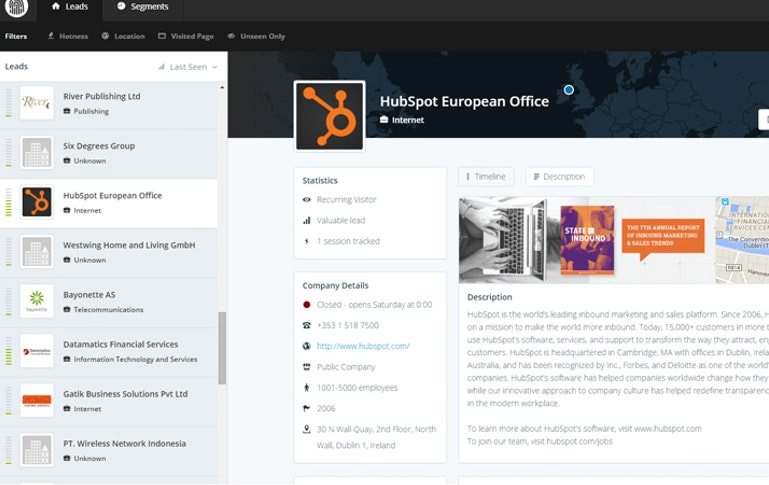The image size is (769, 485).
Task: Click the HubSpot sprocket logo in company header
Action: coord(329,115)
